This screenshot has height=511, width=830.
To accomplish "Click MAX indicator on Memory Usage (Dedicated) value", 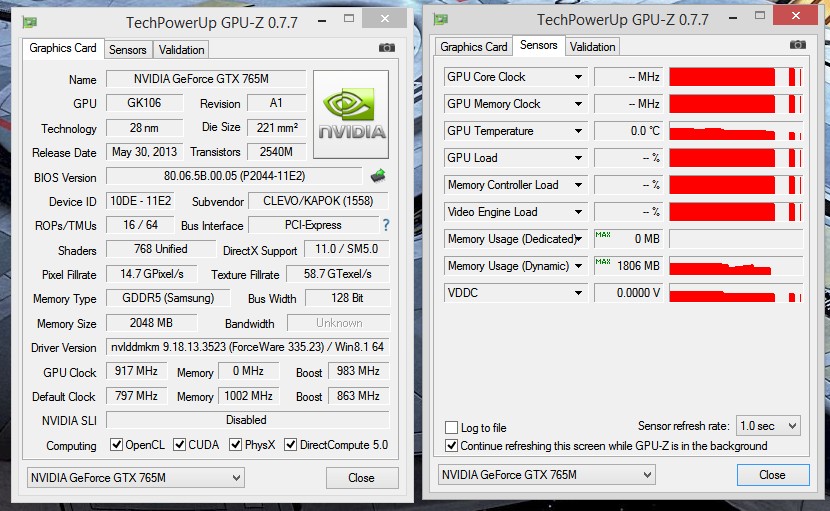I will point(603,234).
